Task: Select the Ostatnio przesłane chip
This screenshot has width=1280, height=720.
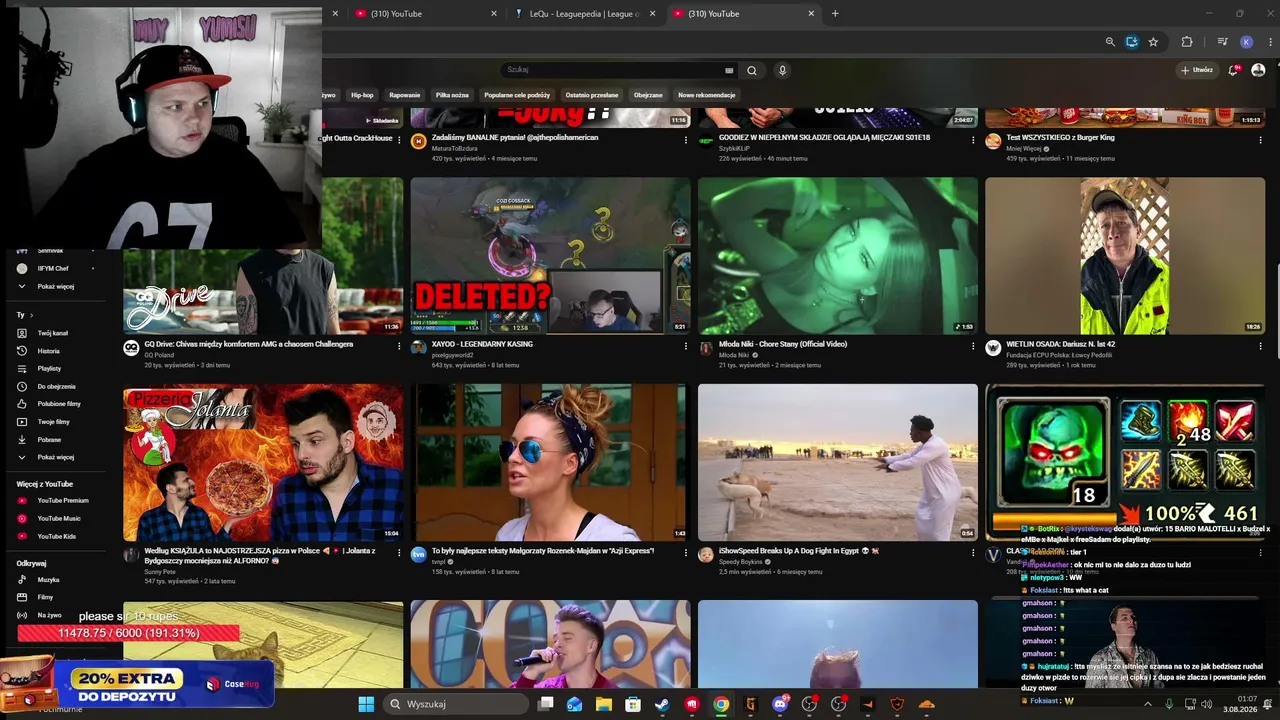Action: pos(591,95)
